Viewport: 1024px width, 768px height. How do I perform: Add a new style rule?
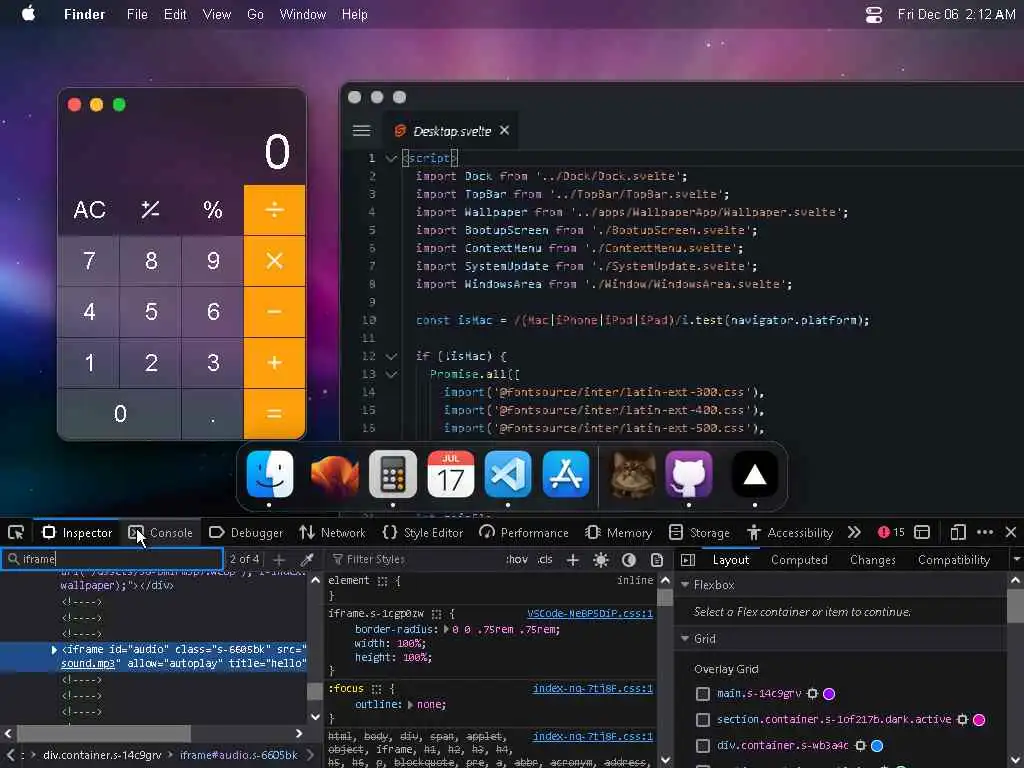[x=573, y=560]
